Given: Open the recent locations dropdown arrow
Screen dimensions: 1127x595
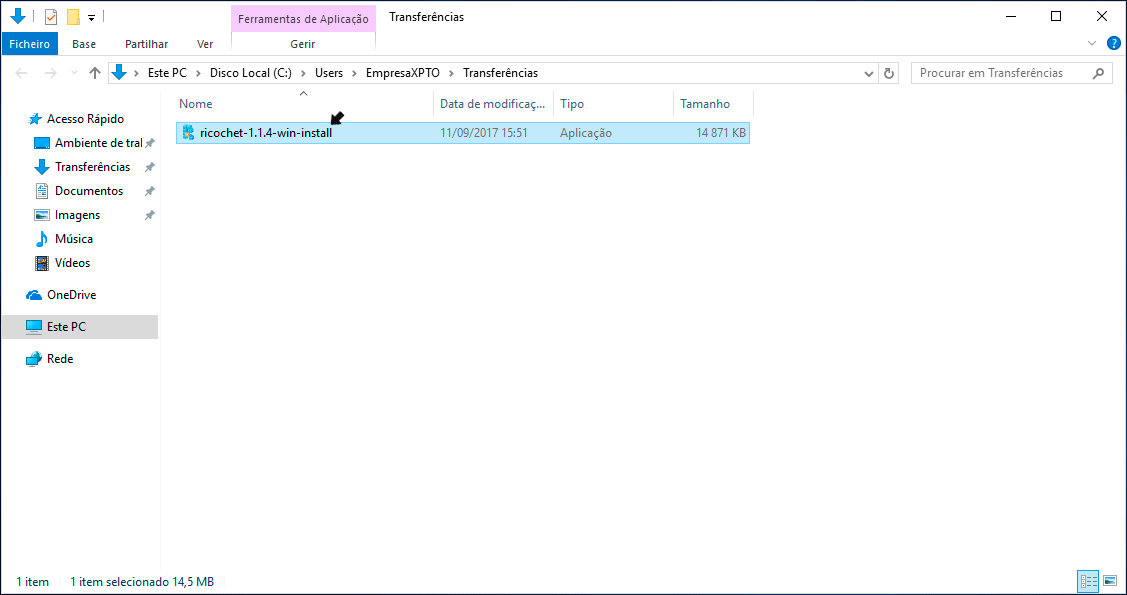Looking at the screenshot, I should 74,73.
